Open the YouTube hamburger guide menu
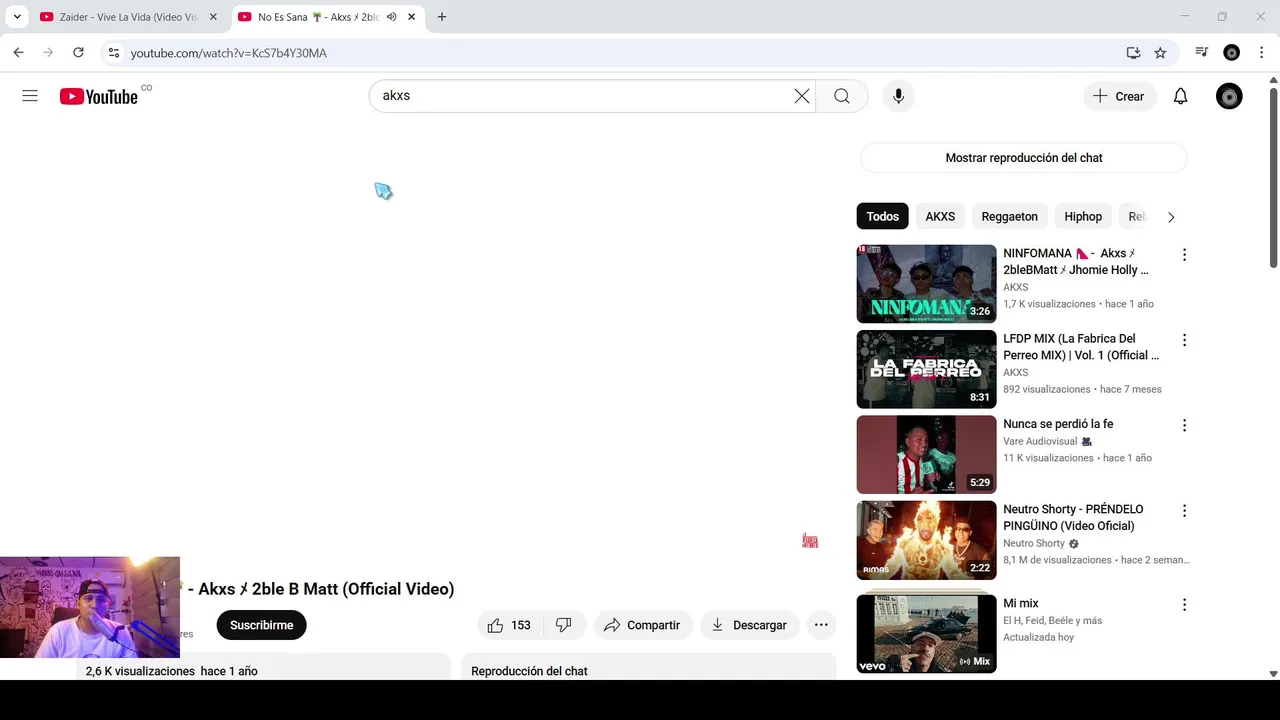The height and width of the screenshot is (720, 1280). tap(30, 96)
